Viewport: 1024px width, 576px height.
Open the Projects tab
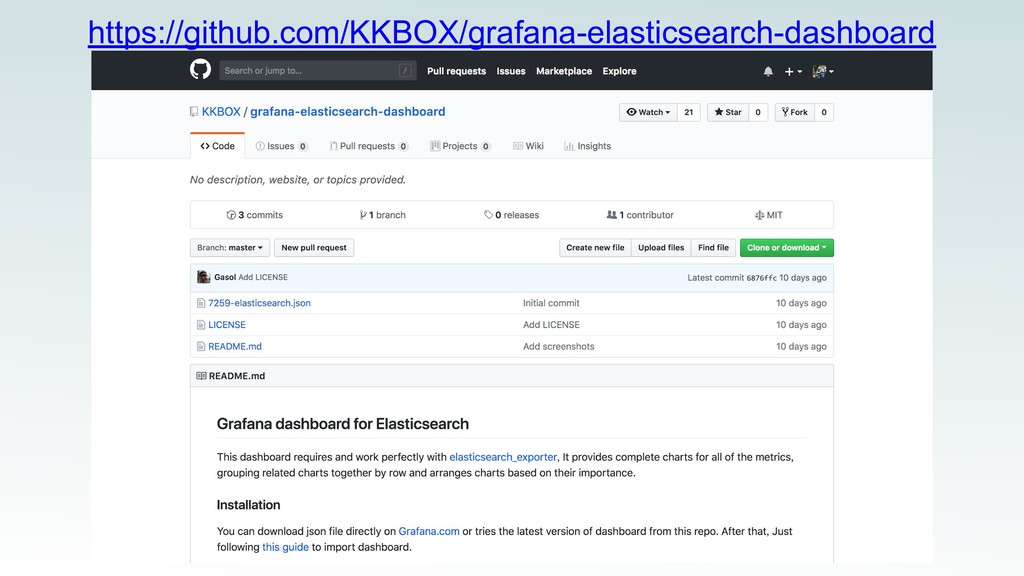click(x=460, y=146)
